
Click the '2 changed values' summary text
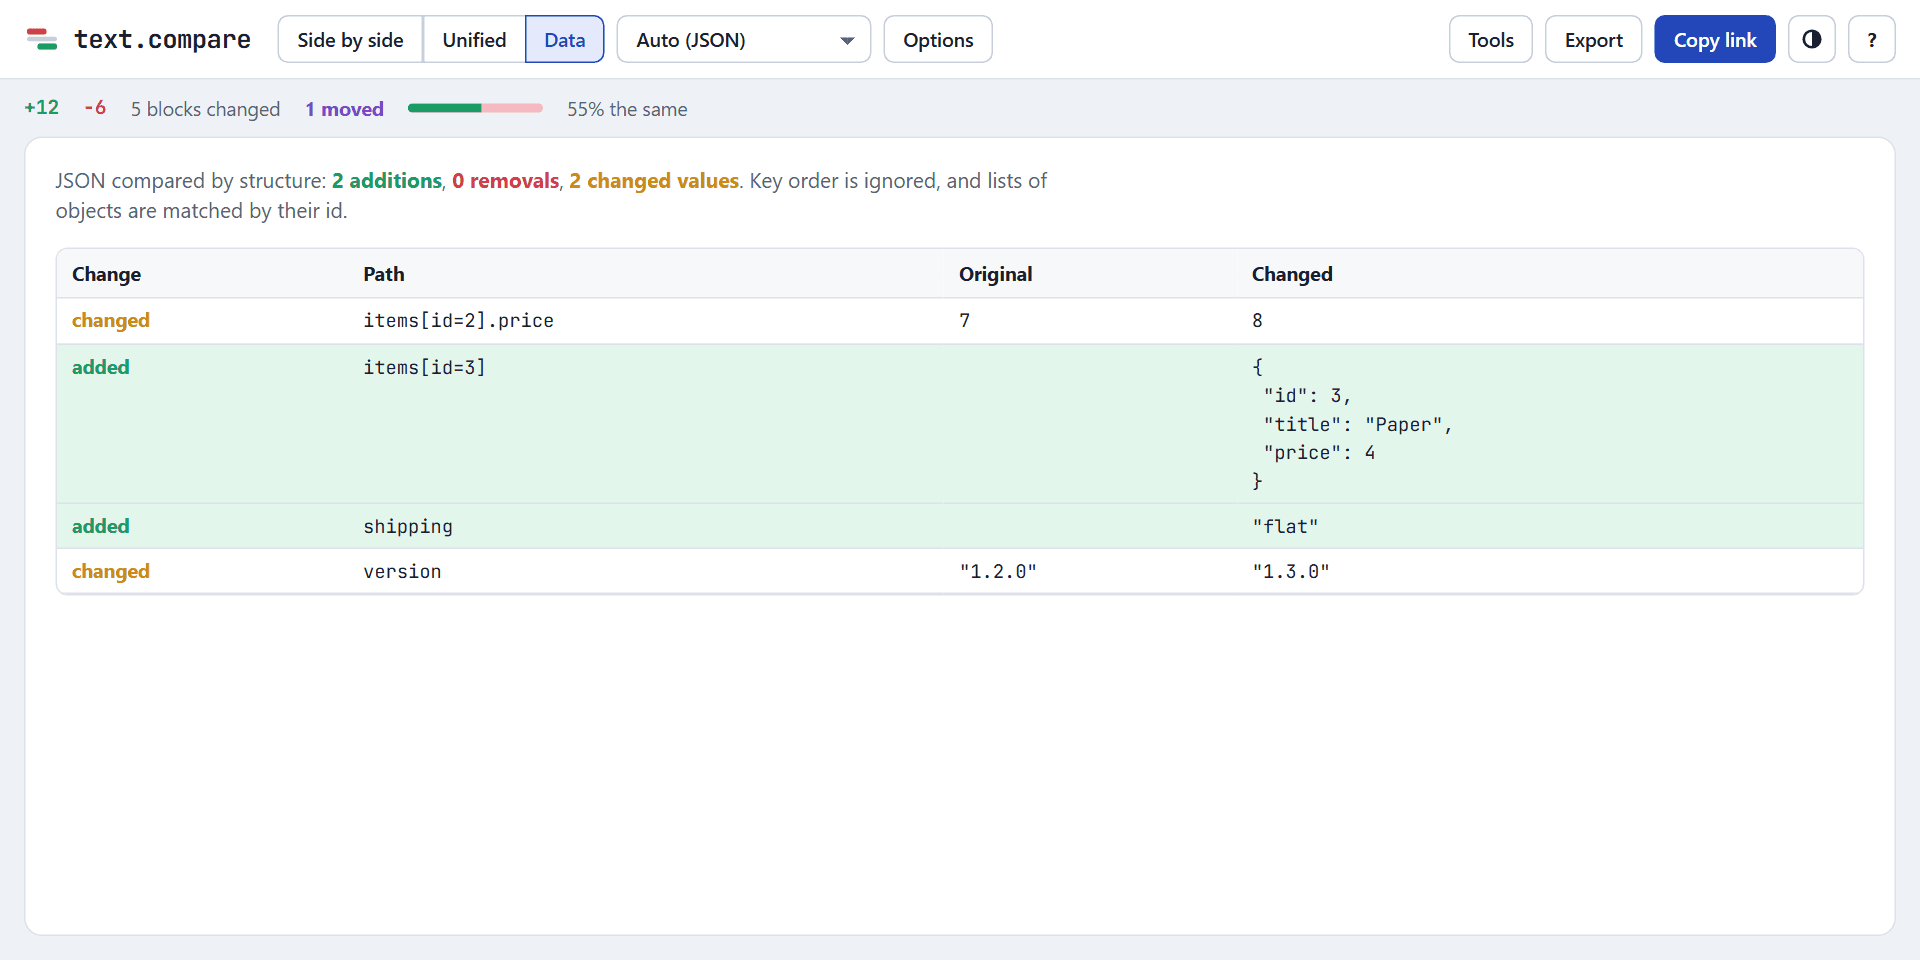pyautogui.click(x=654, y=181)
